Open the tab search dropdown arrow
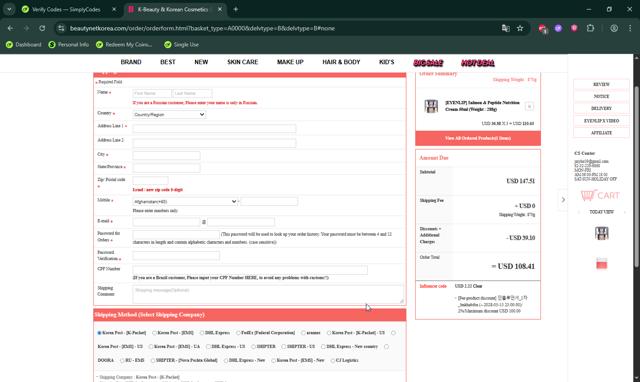640x382 pixels. [x=9, y=9]
